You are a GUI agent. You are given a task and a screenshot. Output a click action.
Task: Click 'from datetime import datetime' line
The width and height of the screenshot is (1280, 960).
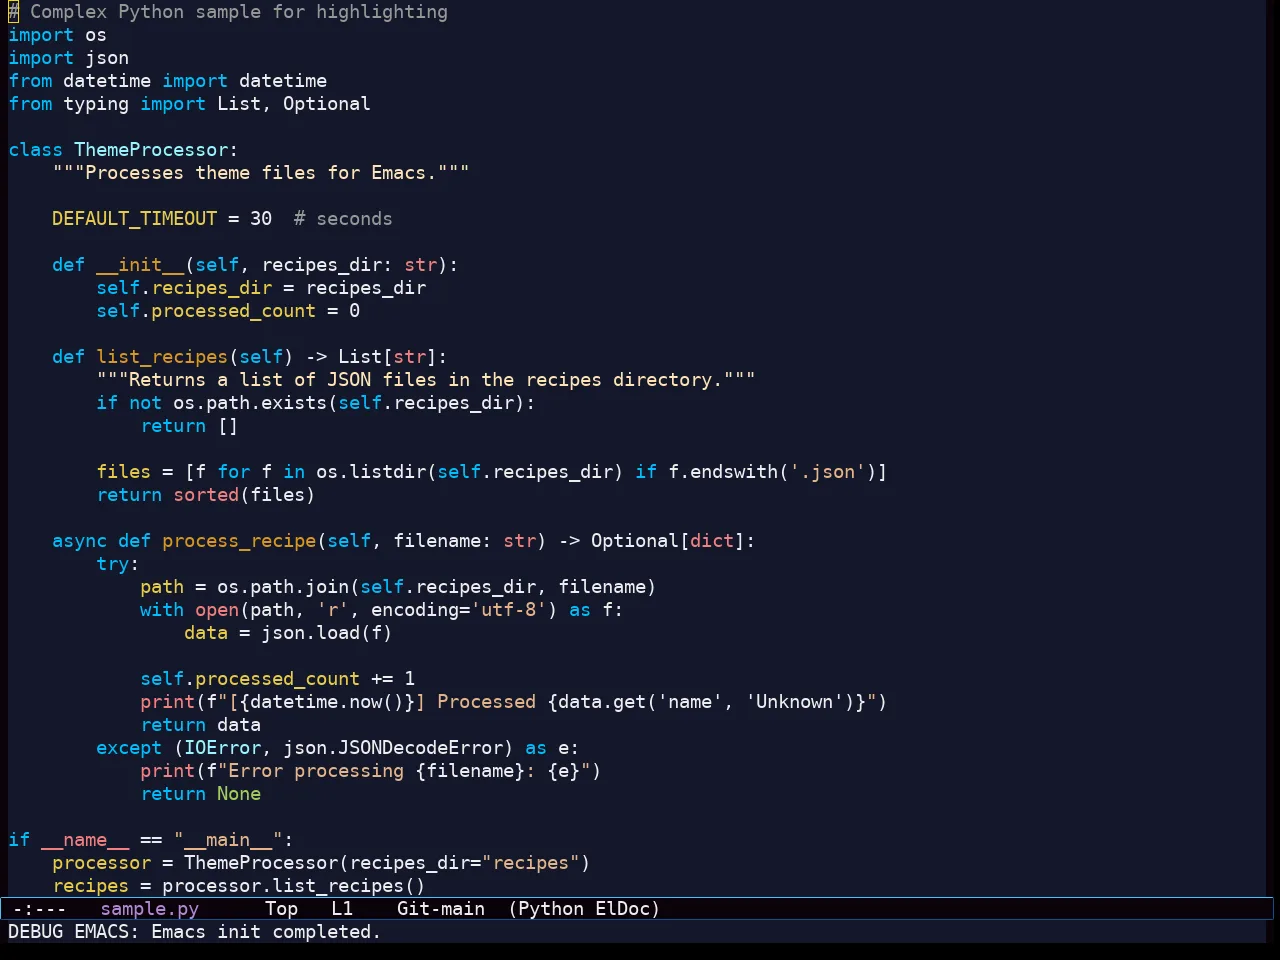(x=167, y=81)
